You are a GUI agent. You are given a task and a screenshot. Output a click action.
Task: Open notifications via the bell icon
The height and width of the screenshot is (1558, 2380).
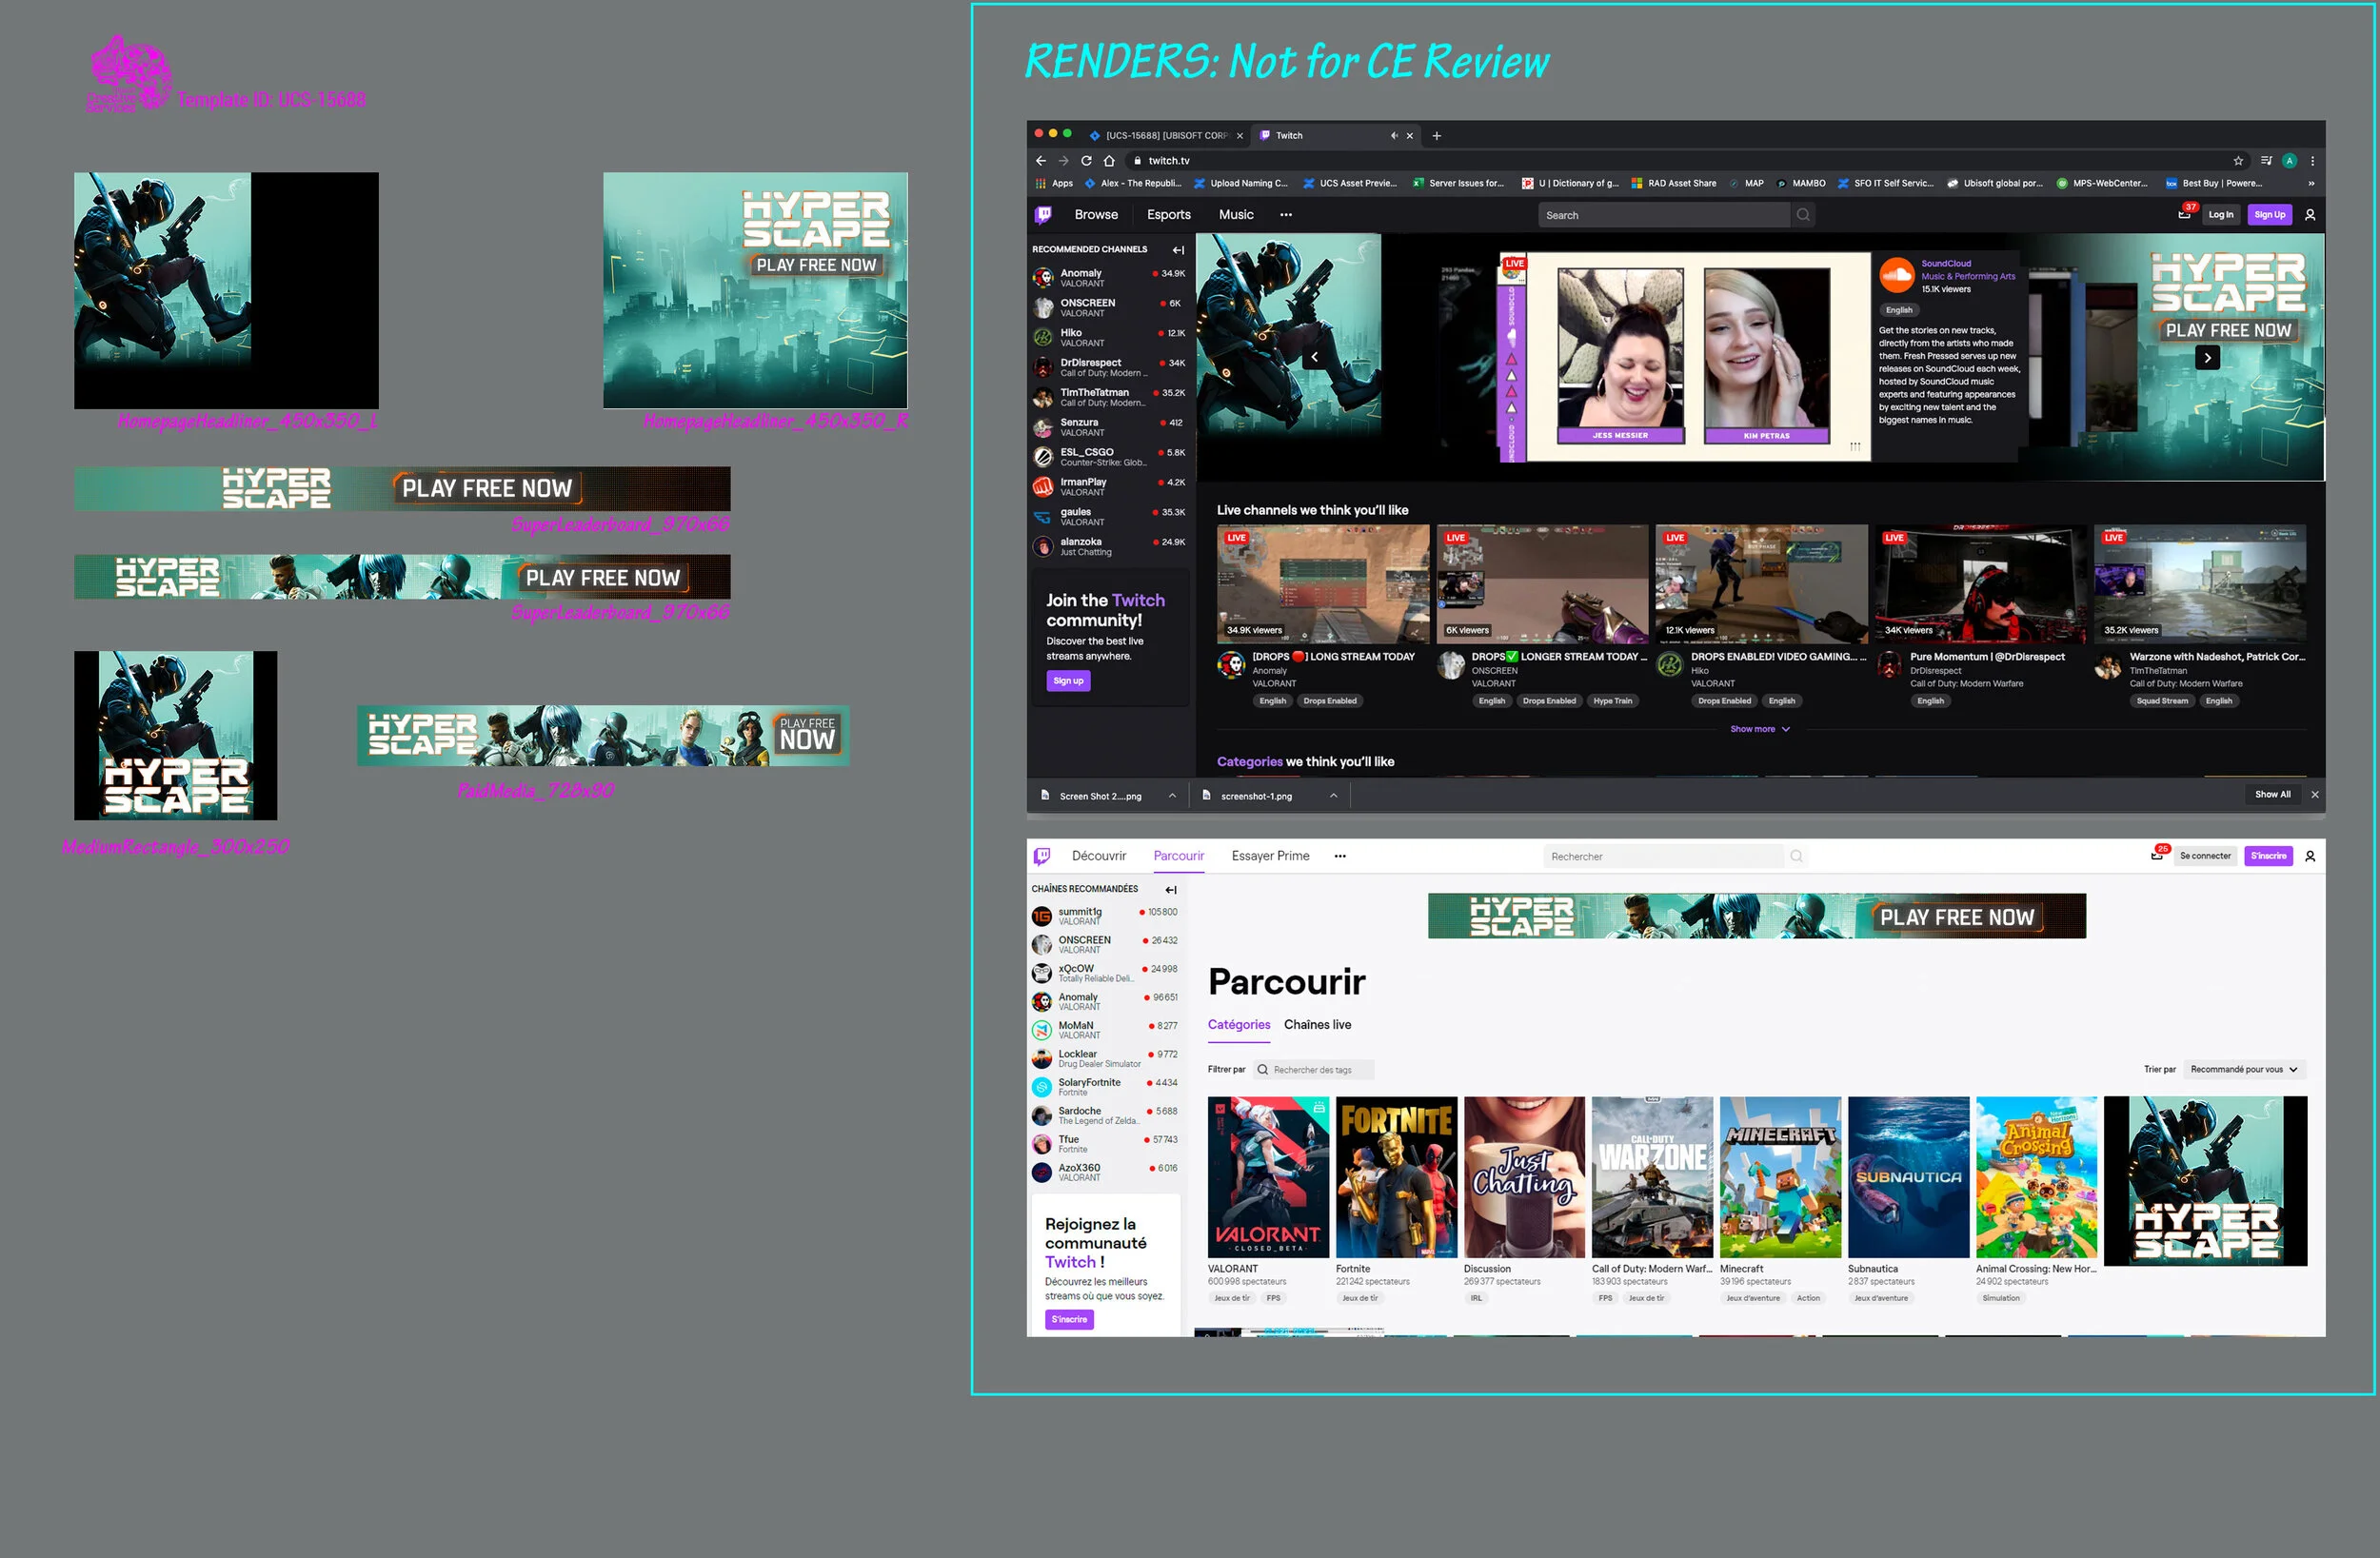2185,214
